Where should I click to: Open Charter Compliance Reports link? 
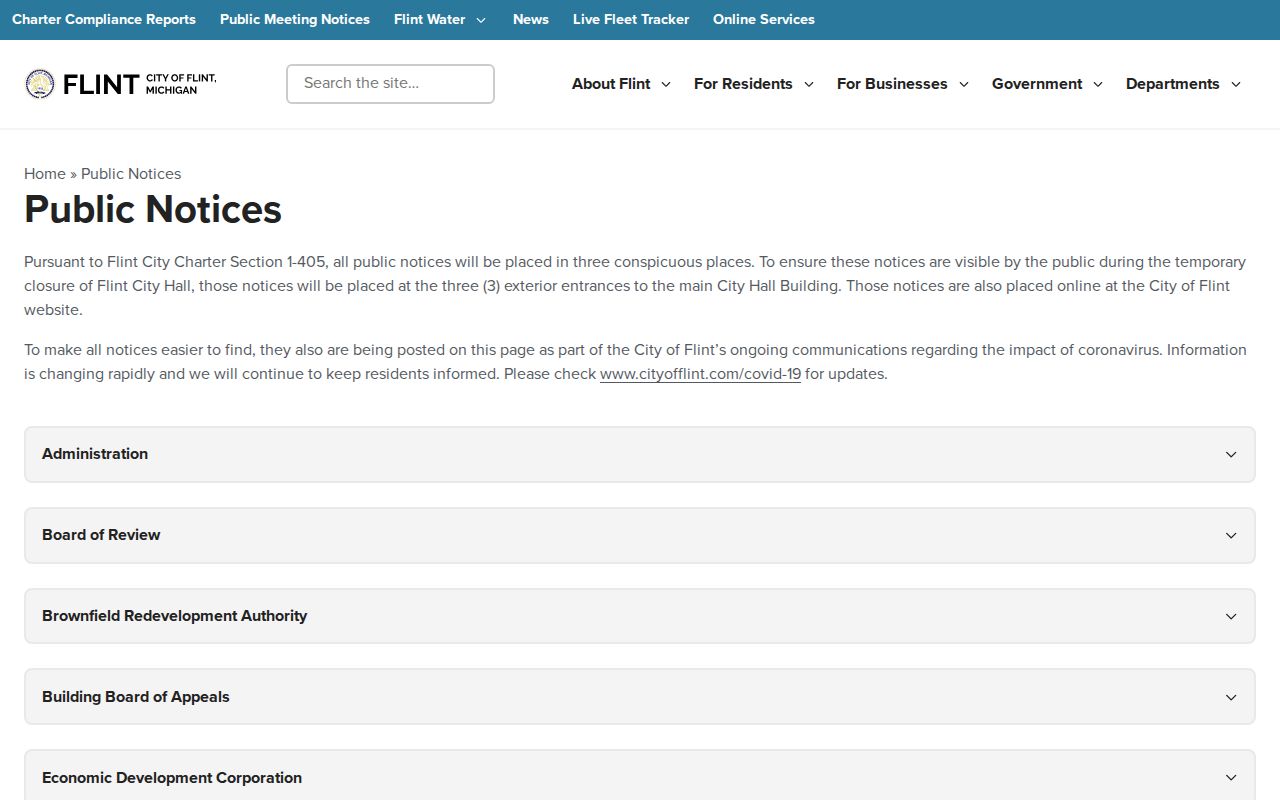pyautogui.click(x=104, y=19)
